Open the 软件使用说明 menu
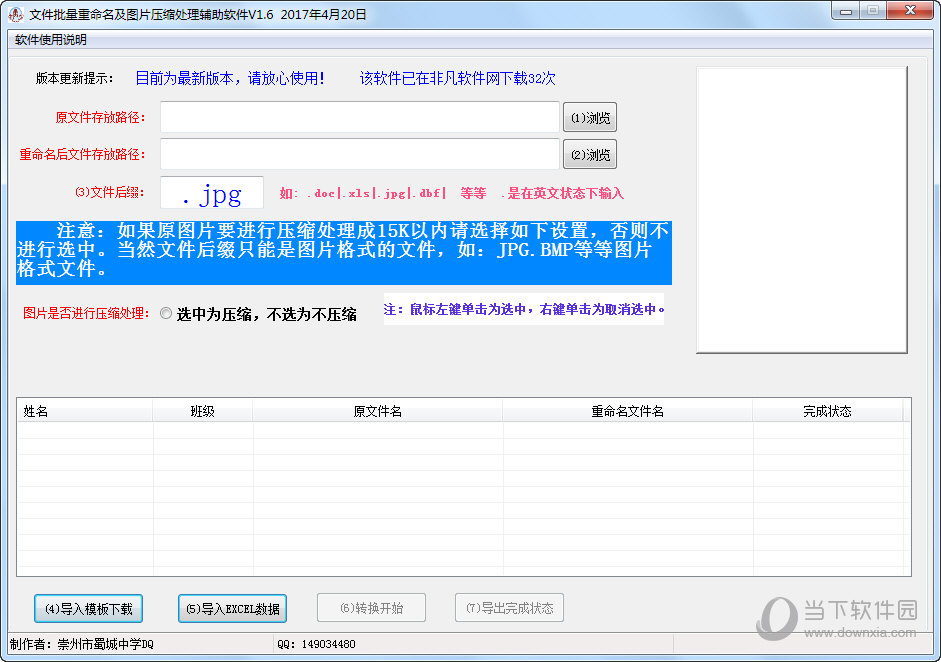This screenshot has height=662, width=941. [51, 40]
